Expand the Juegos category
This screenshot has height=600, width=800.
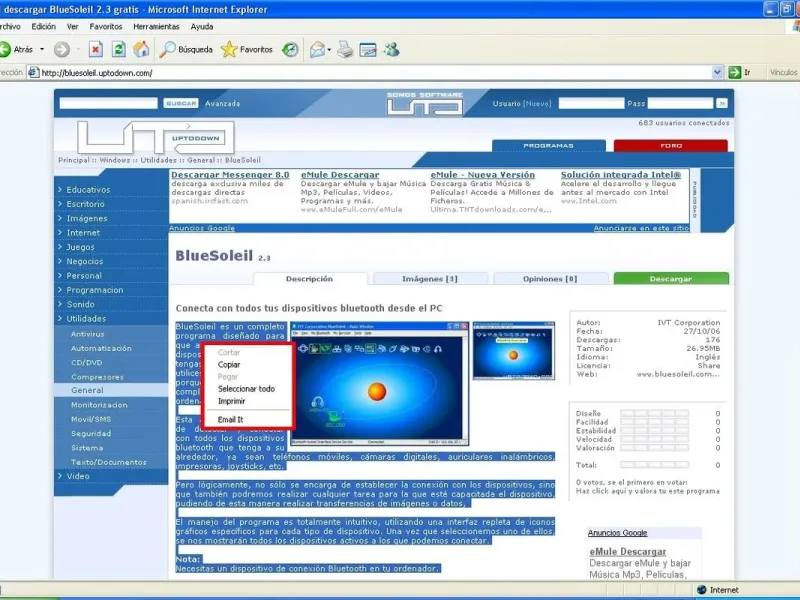(x=80, y=246)
